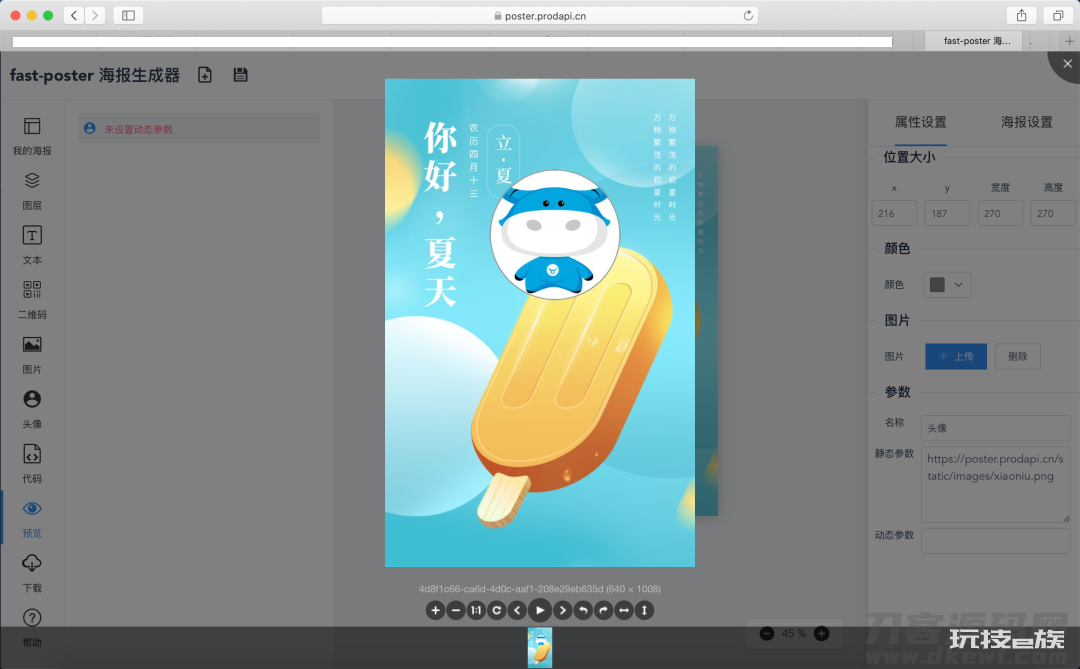Image resolution: width=1080 pixels, height=669 pixels.
Task: Open 我的海报 in the left sidebar
Action: click(x=32, y=136)
